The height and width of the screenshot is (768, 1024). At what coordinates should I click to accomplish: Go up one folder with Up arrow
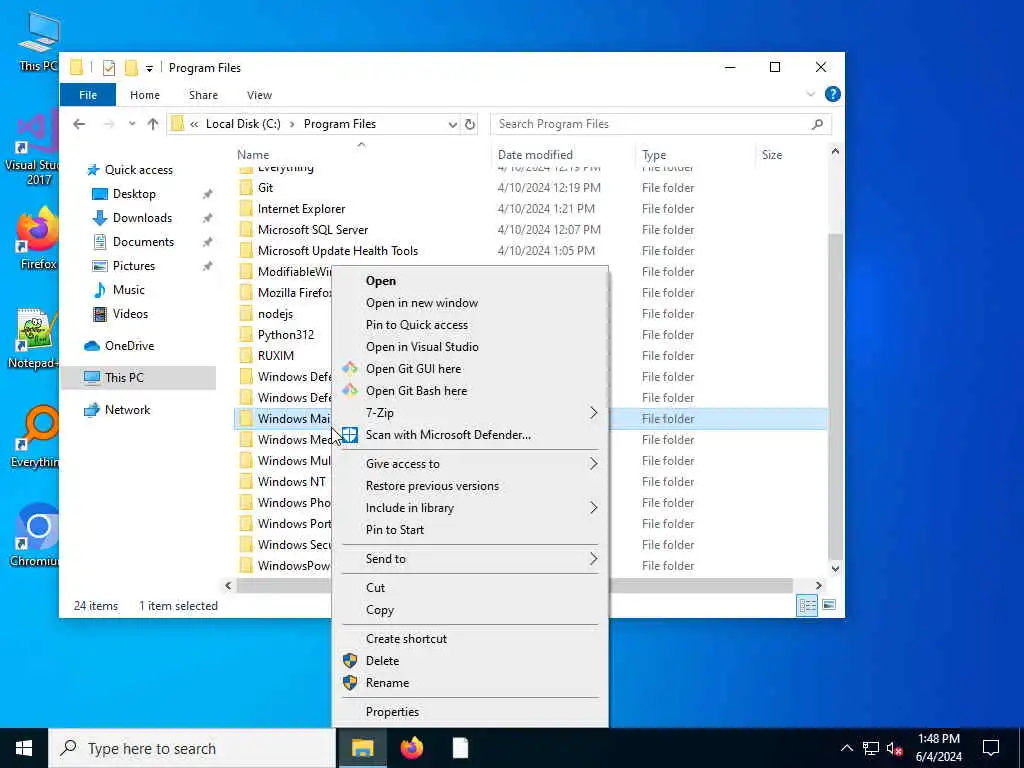click(x=153, y=124)
